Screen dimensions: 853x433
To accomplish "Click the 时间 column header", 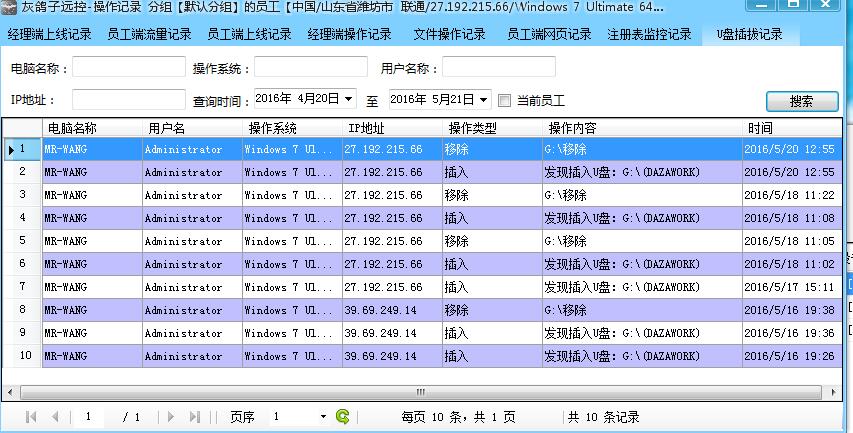I will pos(760,128).
